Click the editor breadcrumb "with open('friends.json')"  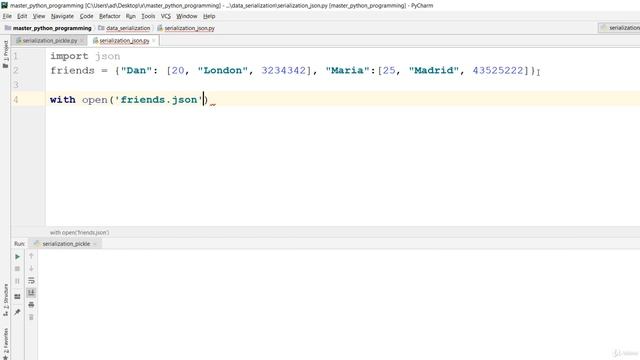(80, 232)
